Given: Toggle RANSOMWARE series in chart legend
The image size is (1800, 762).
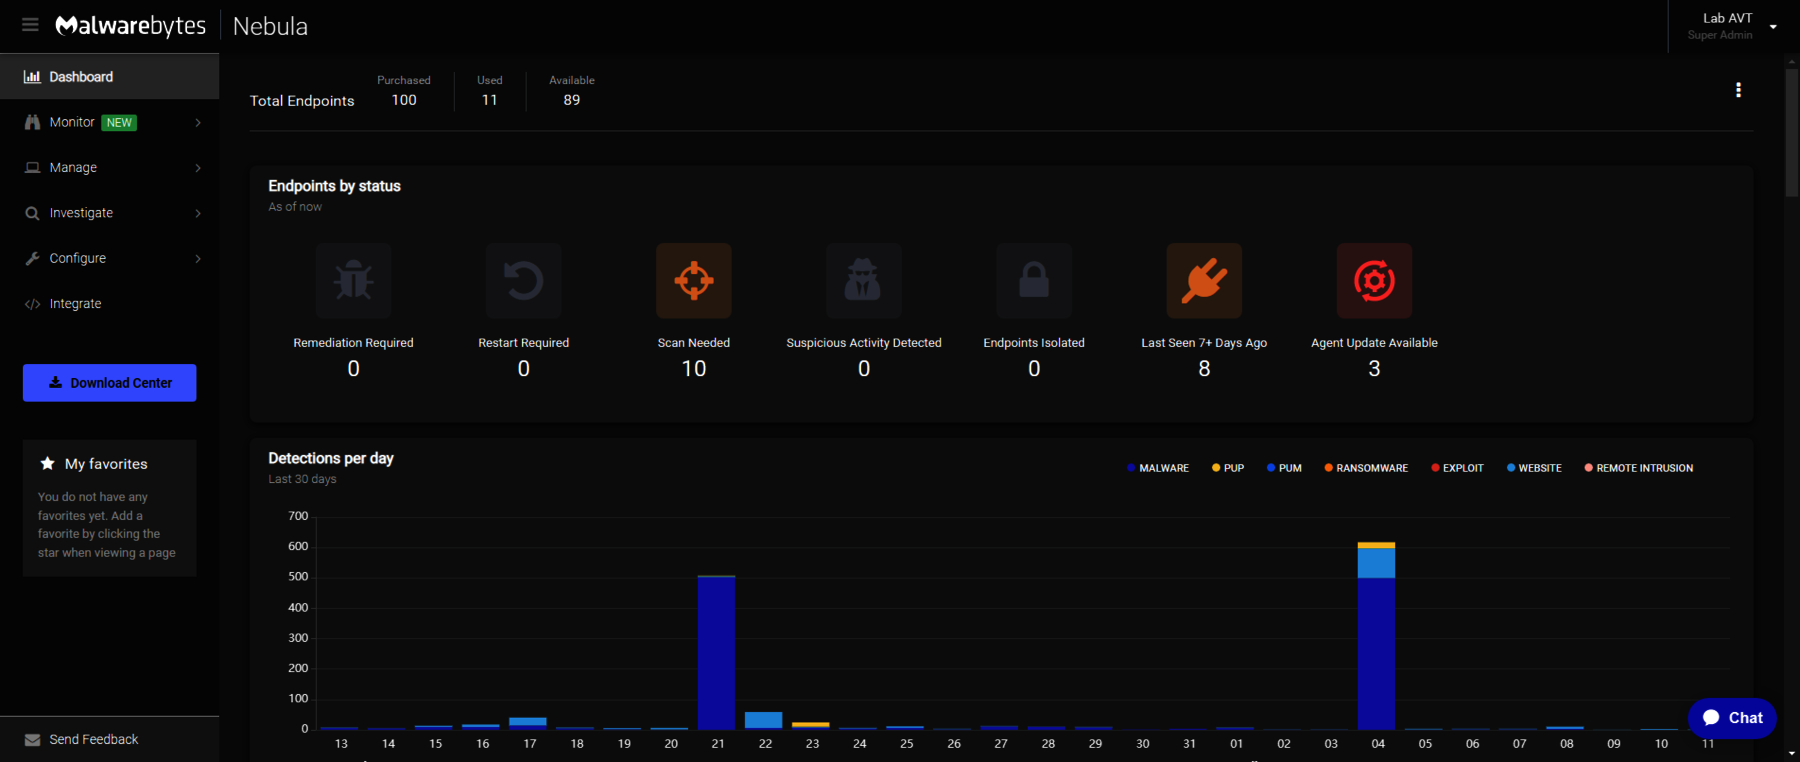Looking at the screenshot, I should [1366, 468].
